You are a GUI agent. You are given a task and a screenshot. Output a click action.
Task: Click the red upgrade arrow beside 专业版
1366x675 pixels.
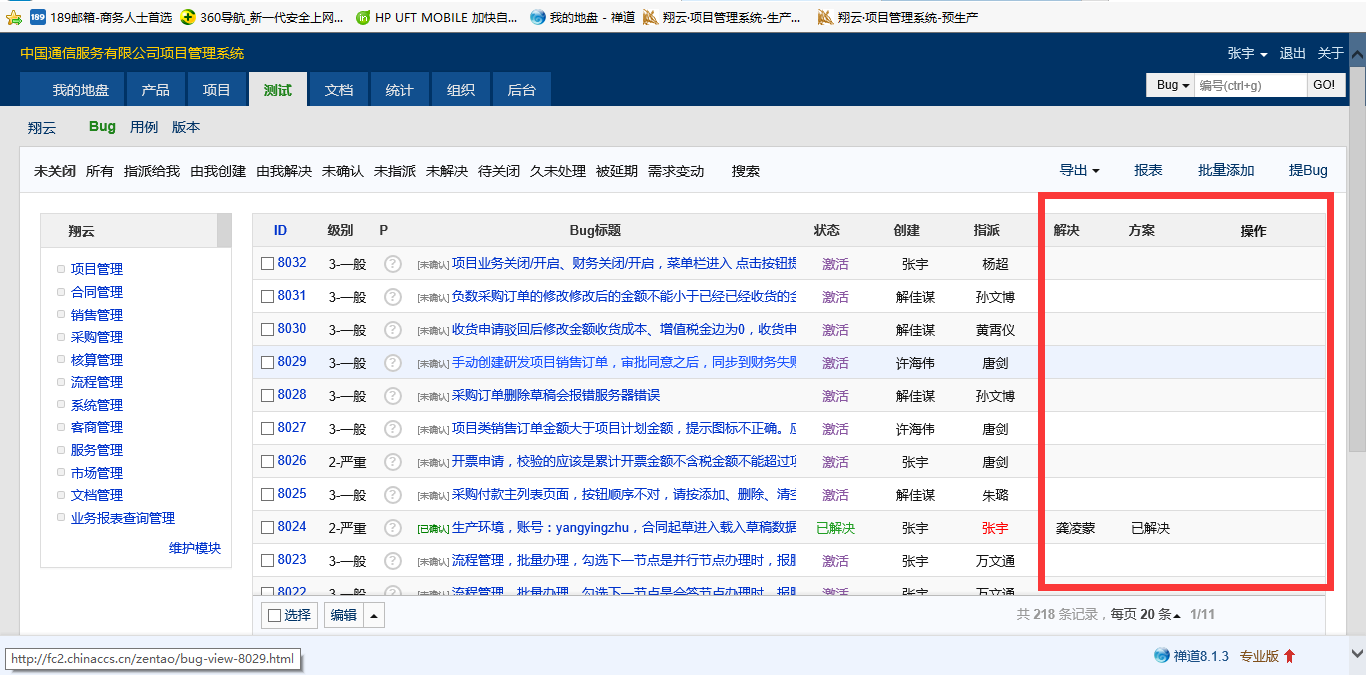1290,656
